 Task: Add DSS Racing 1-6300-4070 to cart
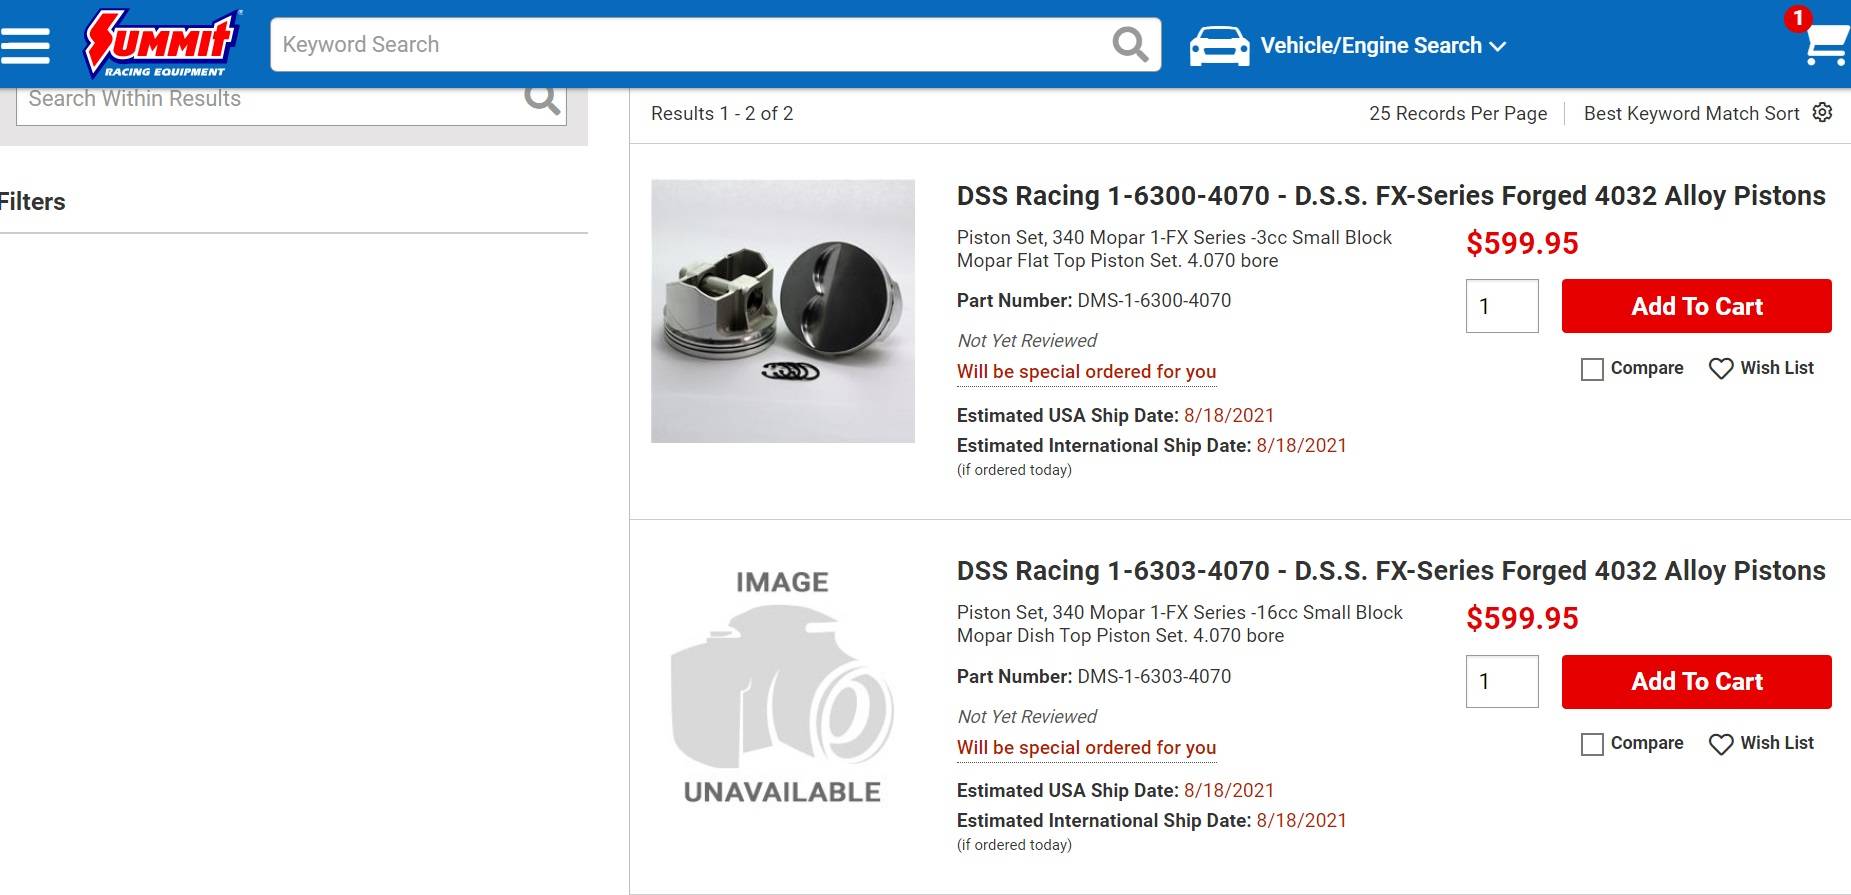(x=1697, y=306)
